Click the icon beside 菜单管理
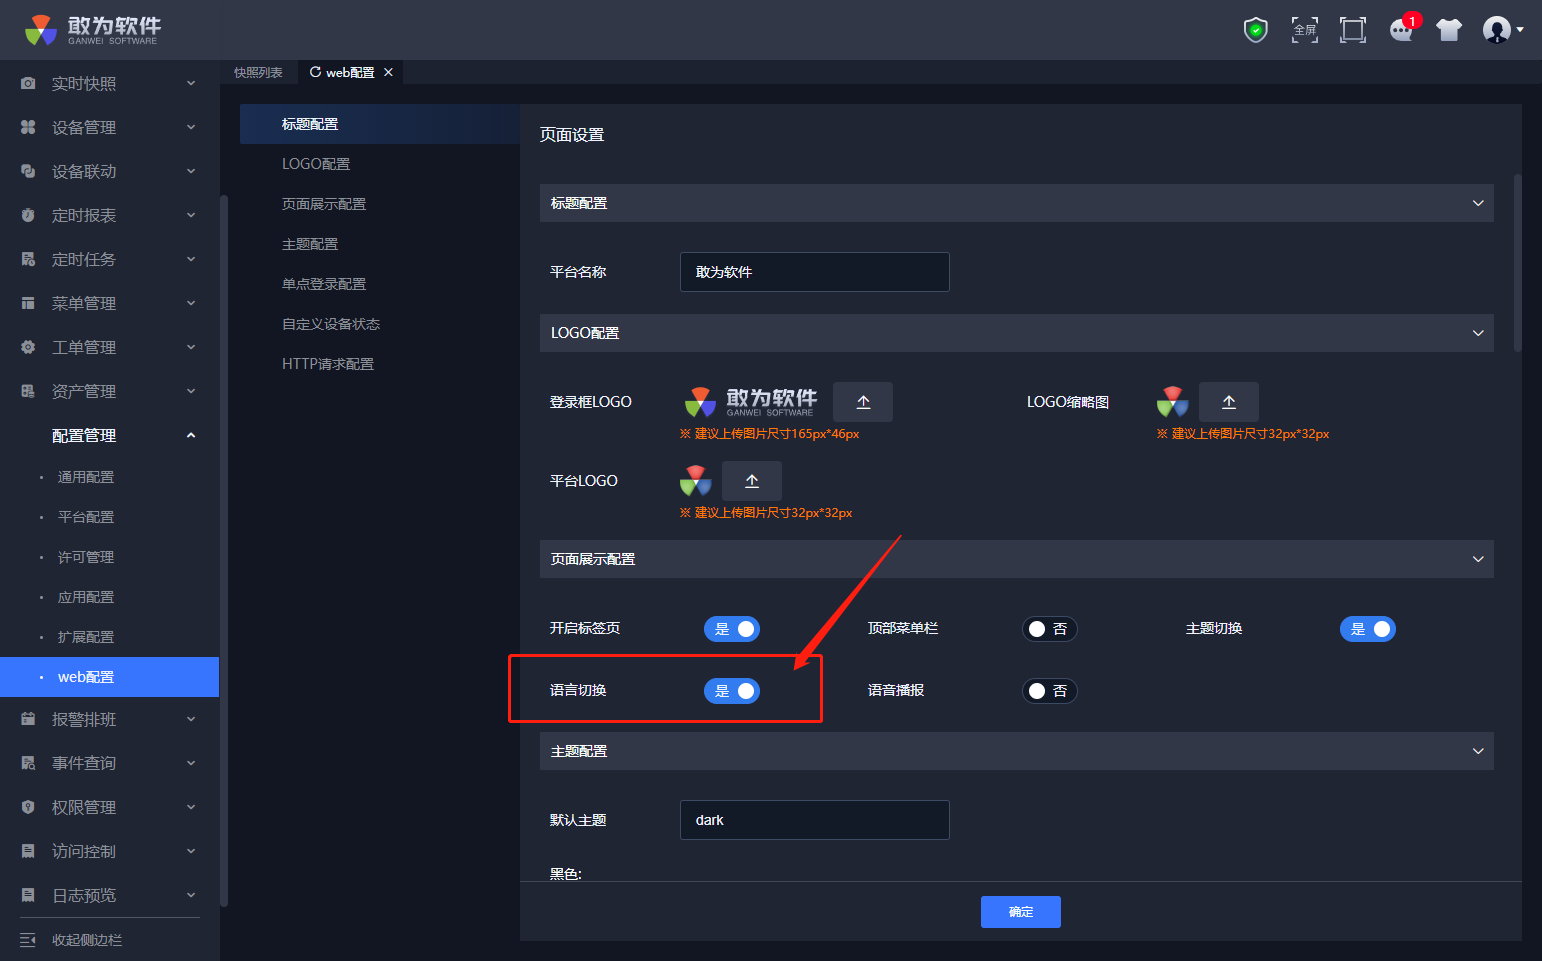 tap(28, 303)
